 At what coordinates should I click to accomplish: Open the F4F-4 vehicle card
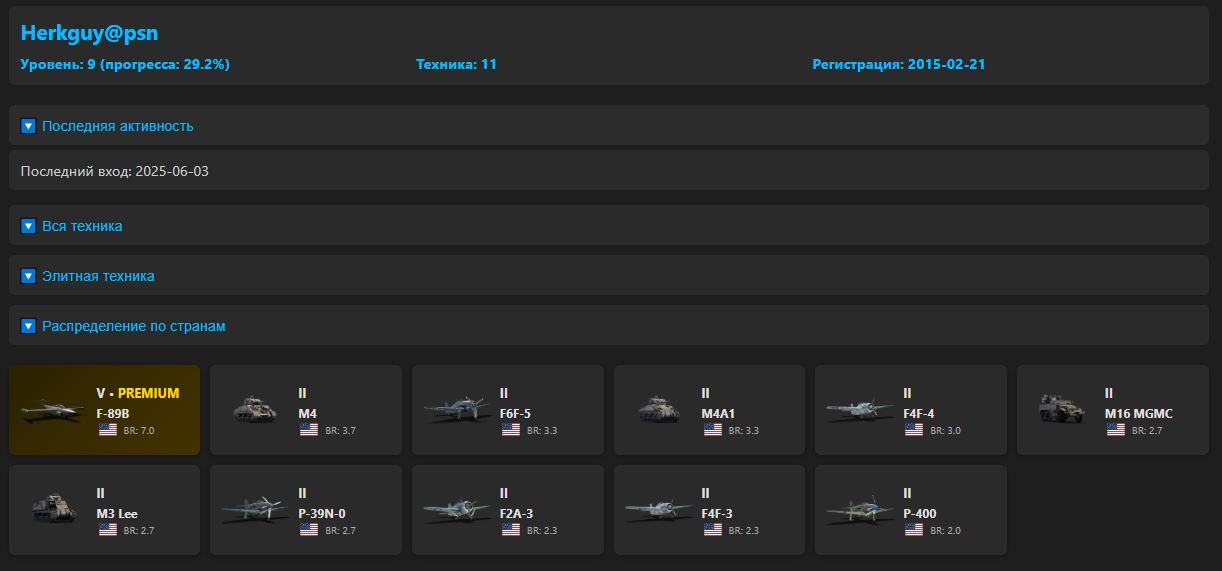(910, 410)
